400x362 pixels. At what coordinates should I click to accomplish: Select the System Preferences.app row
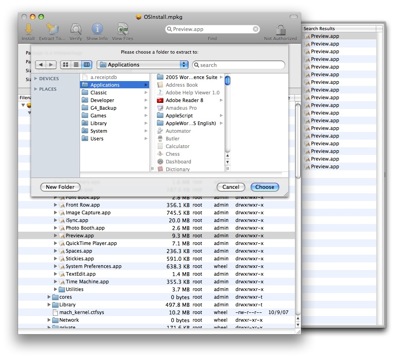pyautogui.click(x=157, y=266)
